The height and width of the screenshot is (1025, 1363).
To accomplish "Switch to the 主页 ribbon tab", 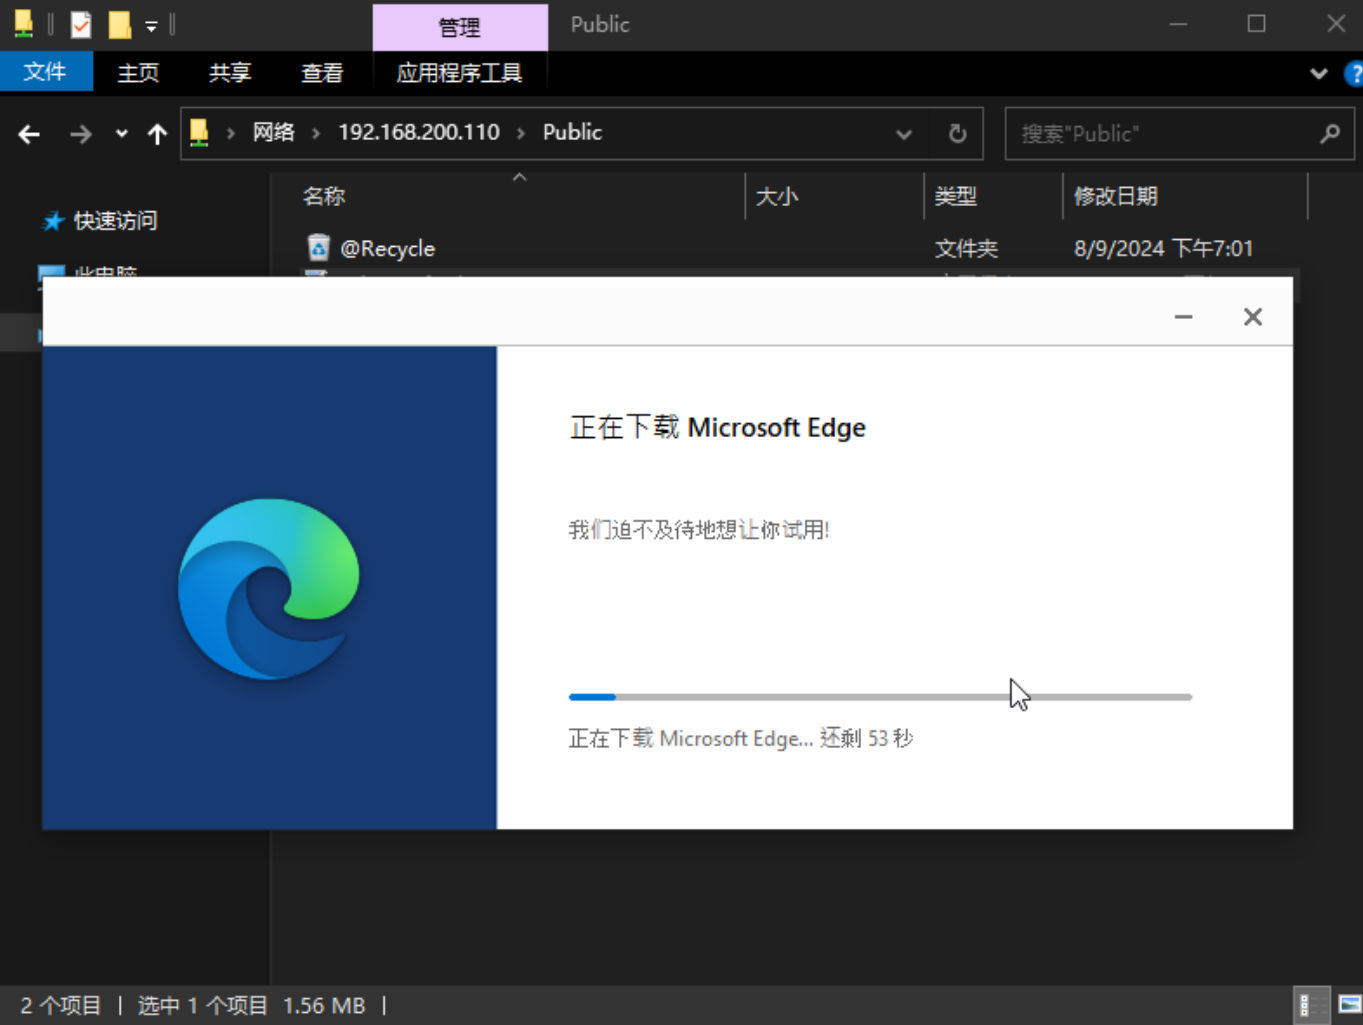I will pos(138,72).
